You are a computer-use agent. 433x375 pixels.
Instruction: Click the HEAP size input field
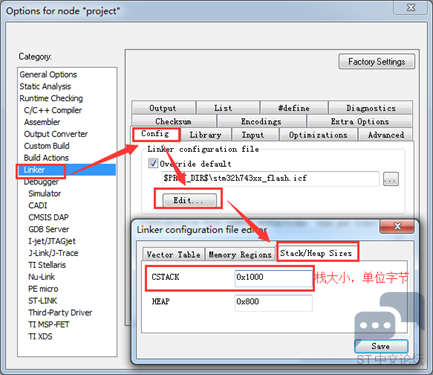point(273,302)
